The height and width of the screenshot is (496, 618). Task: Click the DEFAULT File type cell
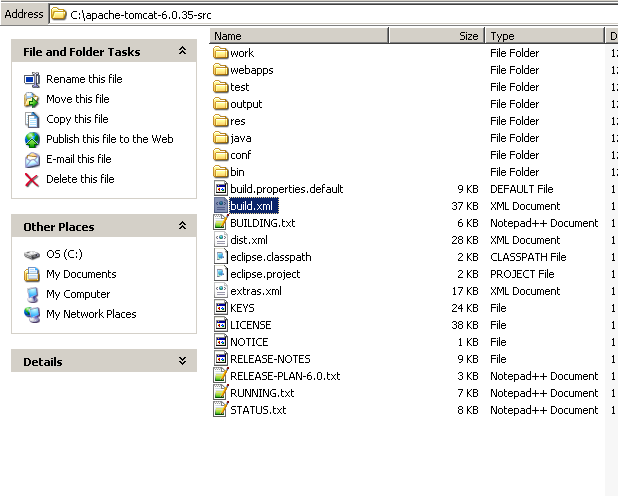click(521, 189)
